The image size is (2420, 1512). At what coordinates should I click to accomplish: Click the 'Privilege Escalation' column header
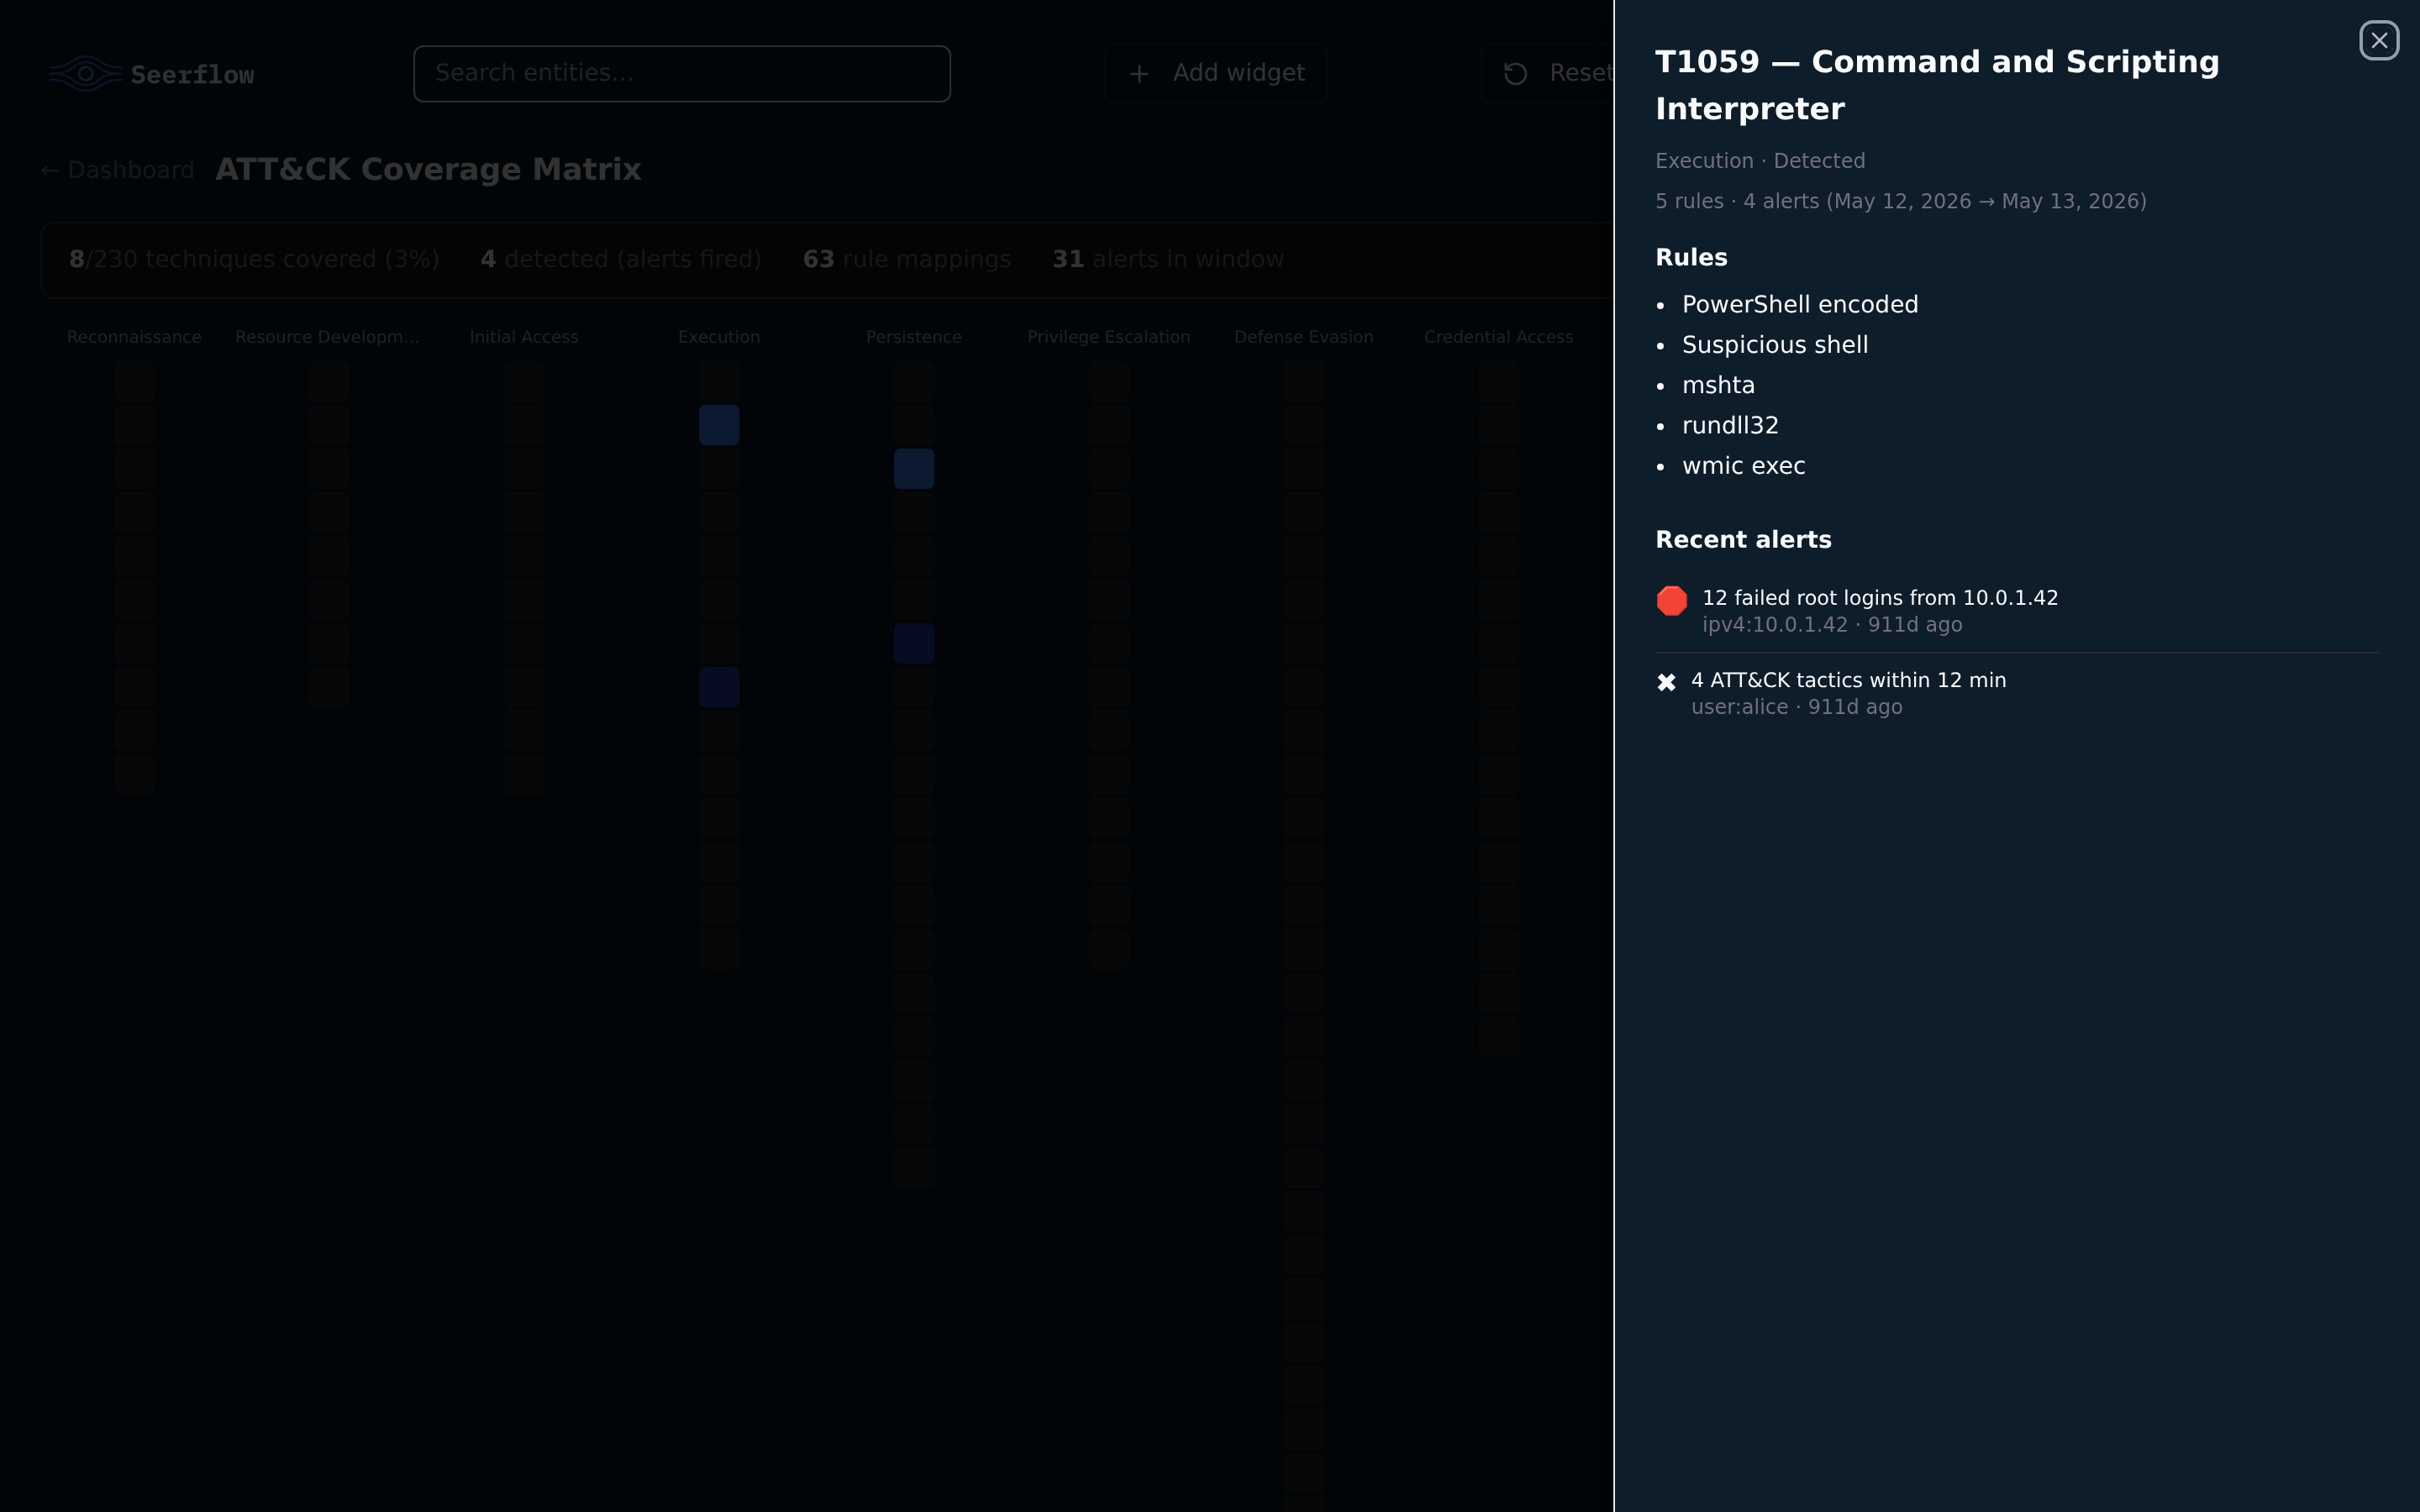(1109, 337)
